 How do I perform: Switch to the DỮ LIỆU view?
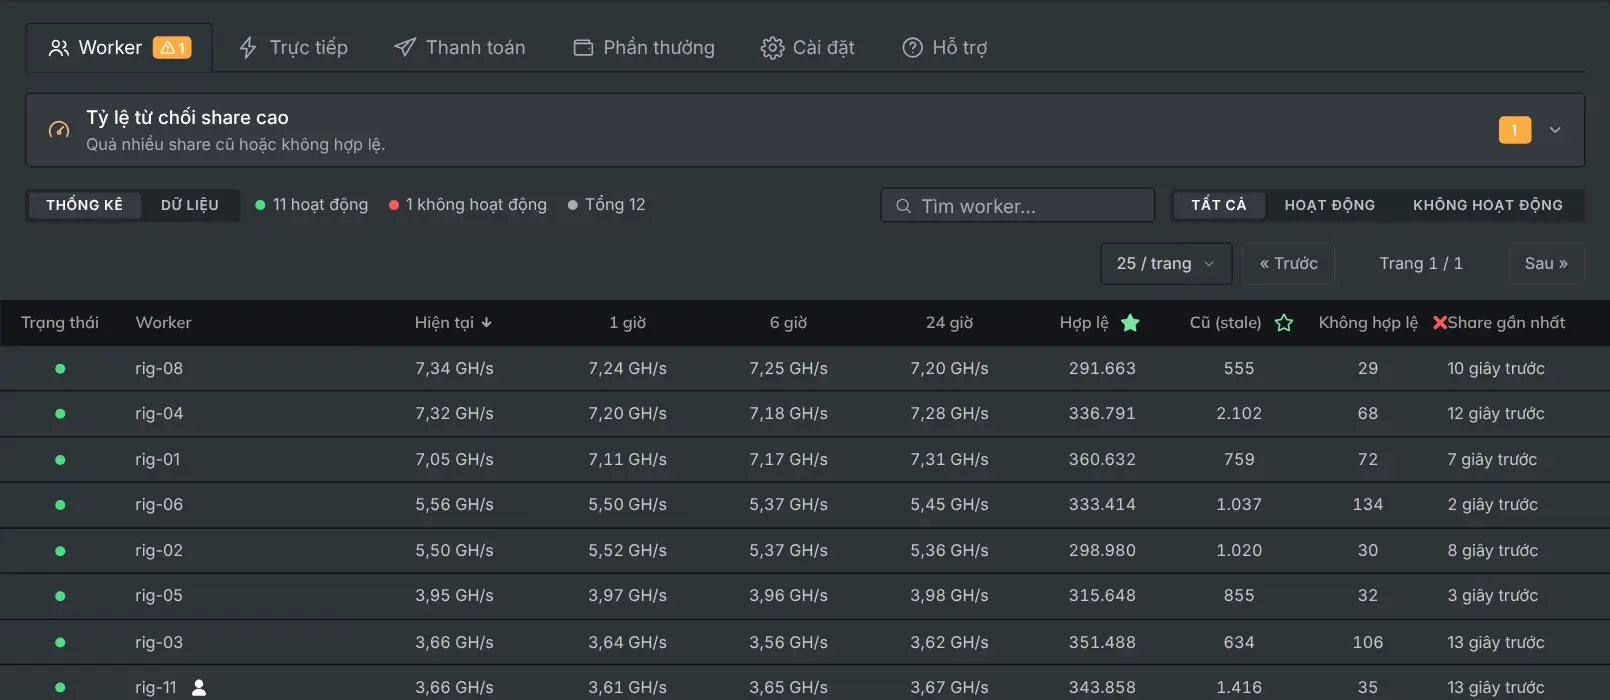click(x=190, y=205)
